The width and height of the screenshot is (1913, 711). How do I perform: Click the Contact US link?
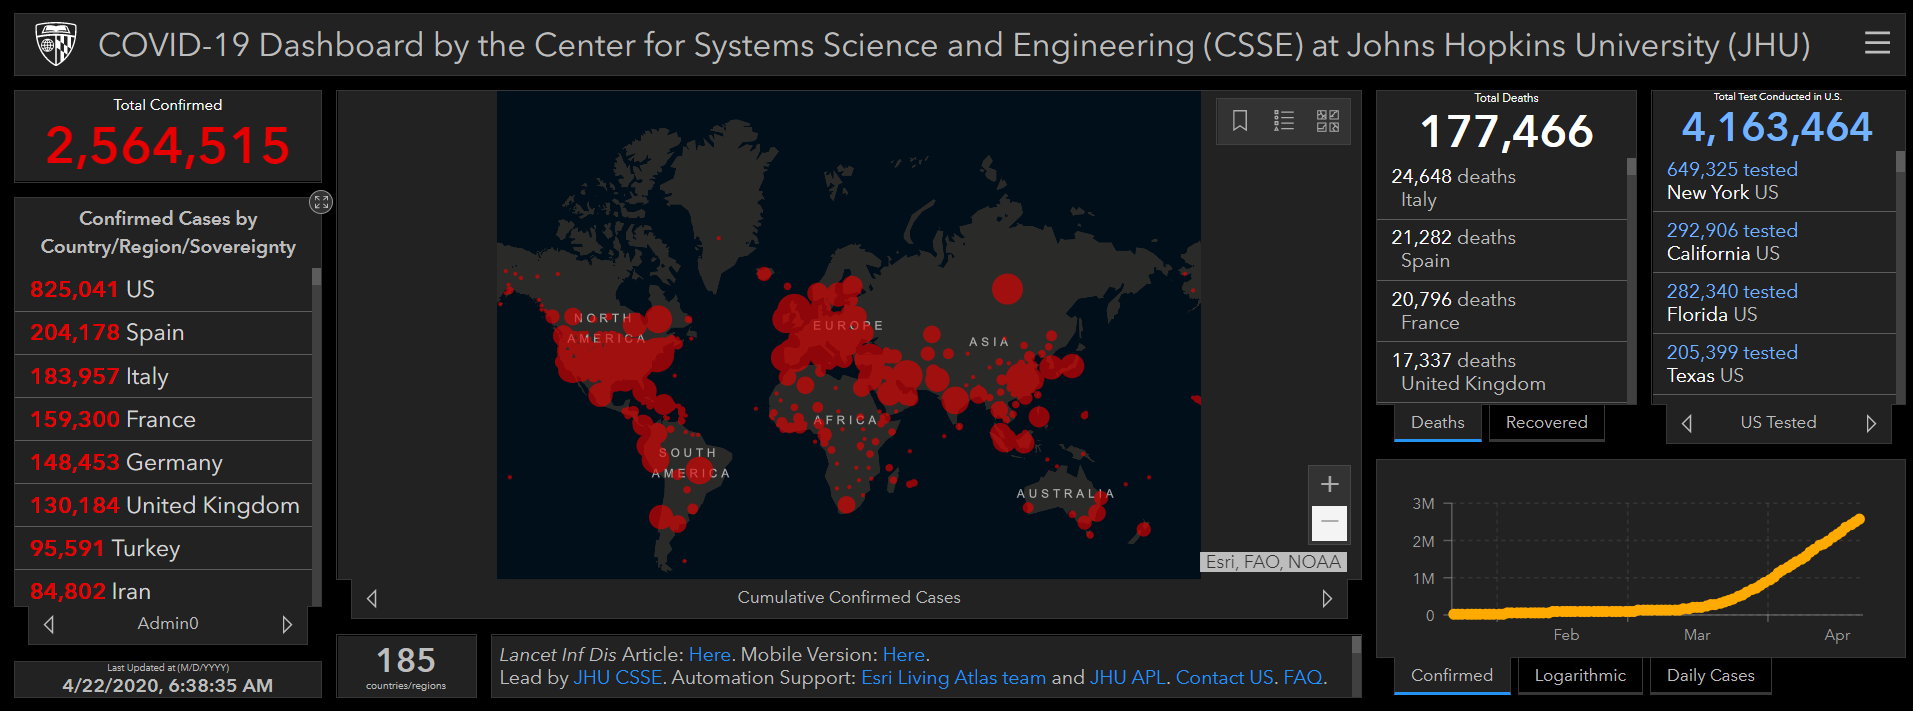point(1224,677)
